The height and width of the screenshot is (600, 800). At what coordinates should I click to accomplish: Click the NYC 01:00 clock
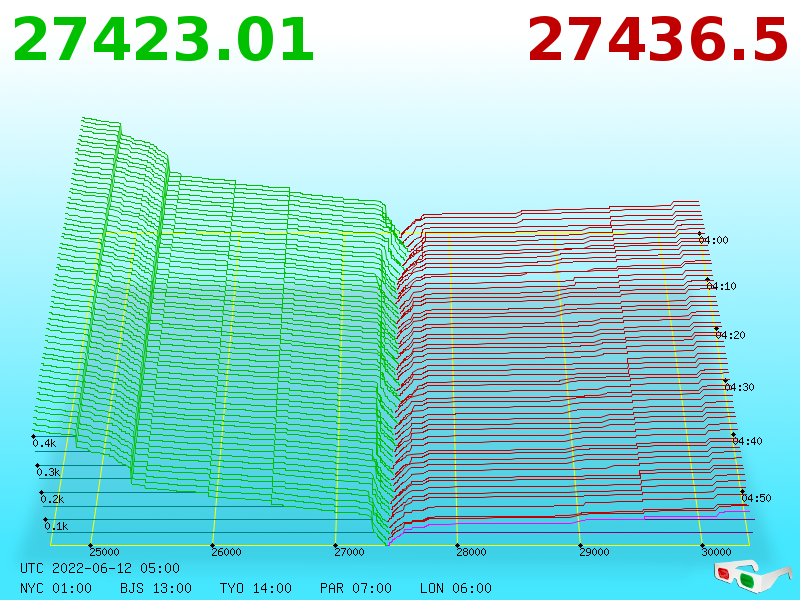(x=56, y=588)
